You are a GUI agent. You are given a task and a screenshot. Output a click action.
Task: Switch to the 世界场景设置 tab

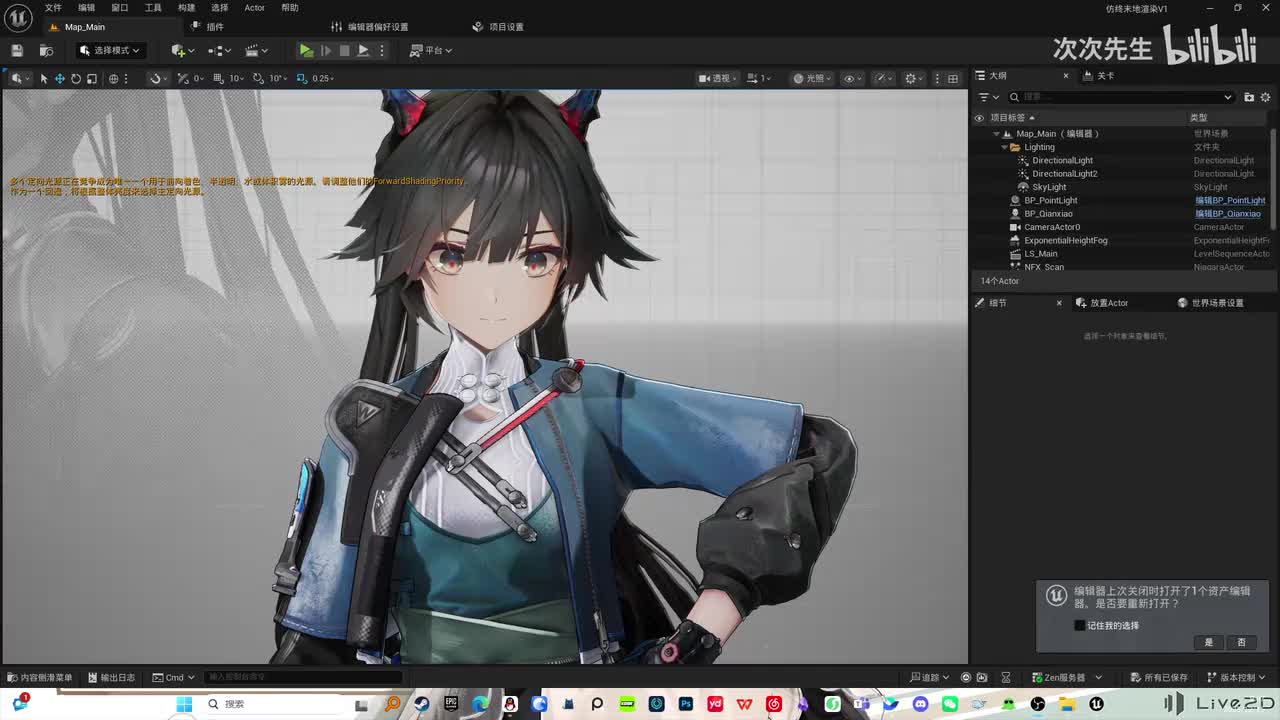coord(1210,303)
